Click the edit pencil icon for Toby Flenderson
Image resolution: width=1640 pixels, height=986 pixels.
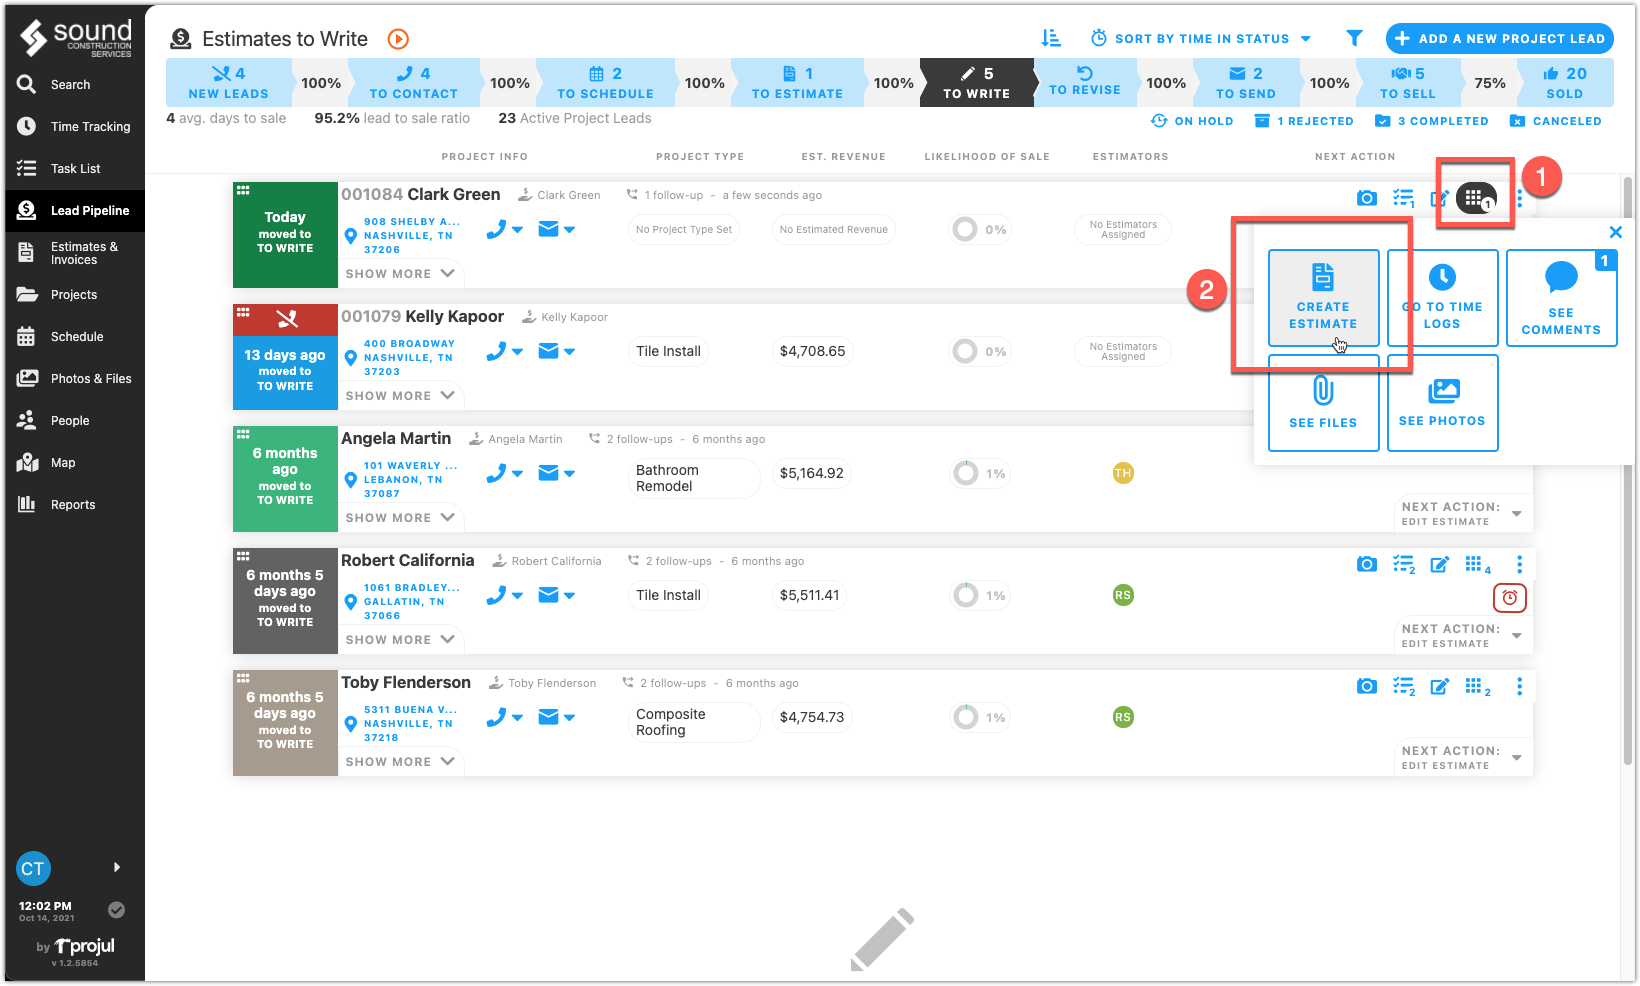pyautogui.click(x=1440, y=687)
